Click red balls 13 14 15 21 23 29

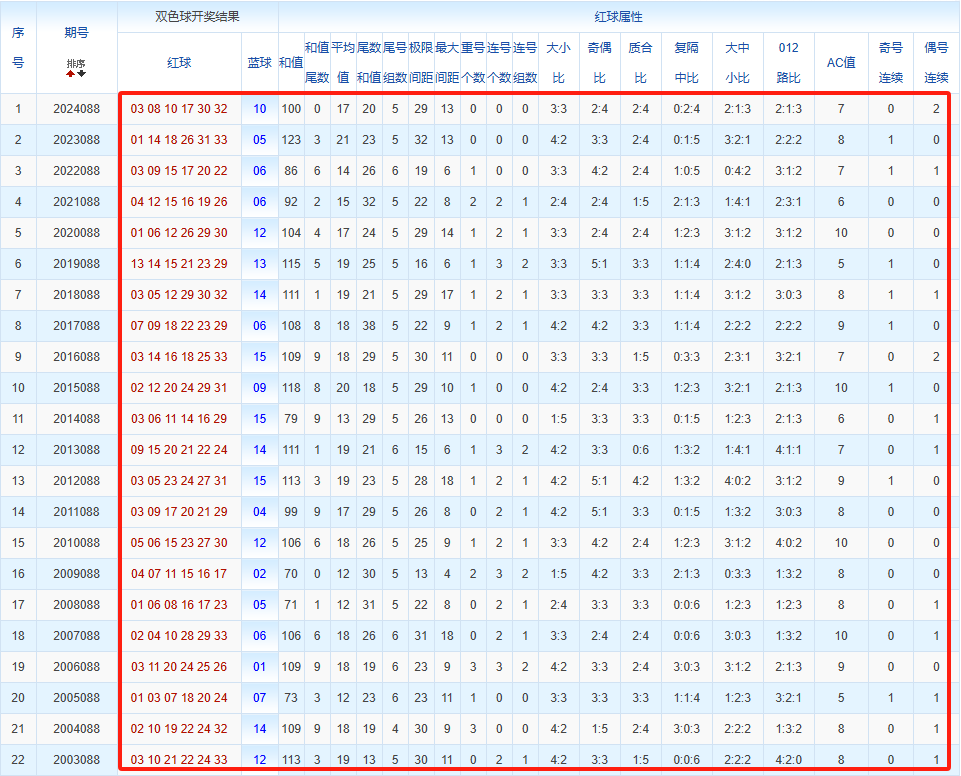coord(179,264)
